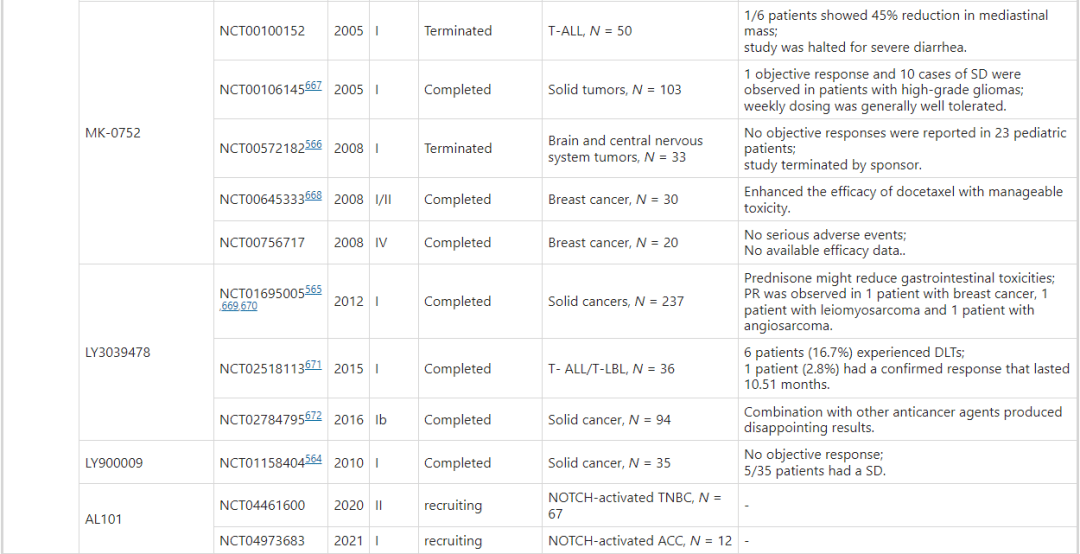
Task: Follow citation 672 beside NCT02784795
Action: [x=314, y=417]
